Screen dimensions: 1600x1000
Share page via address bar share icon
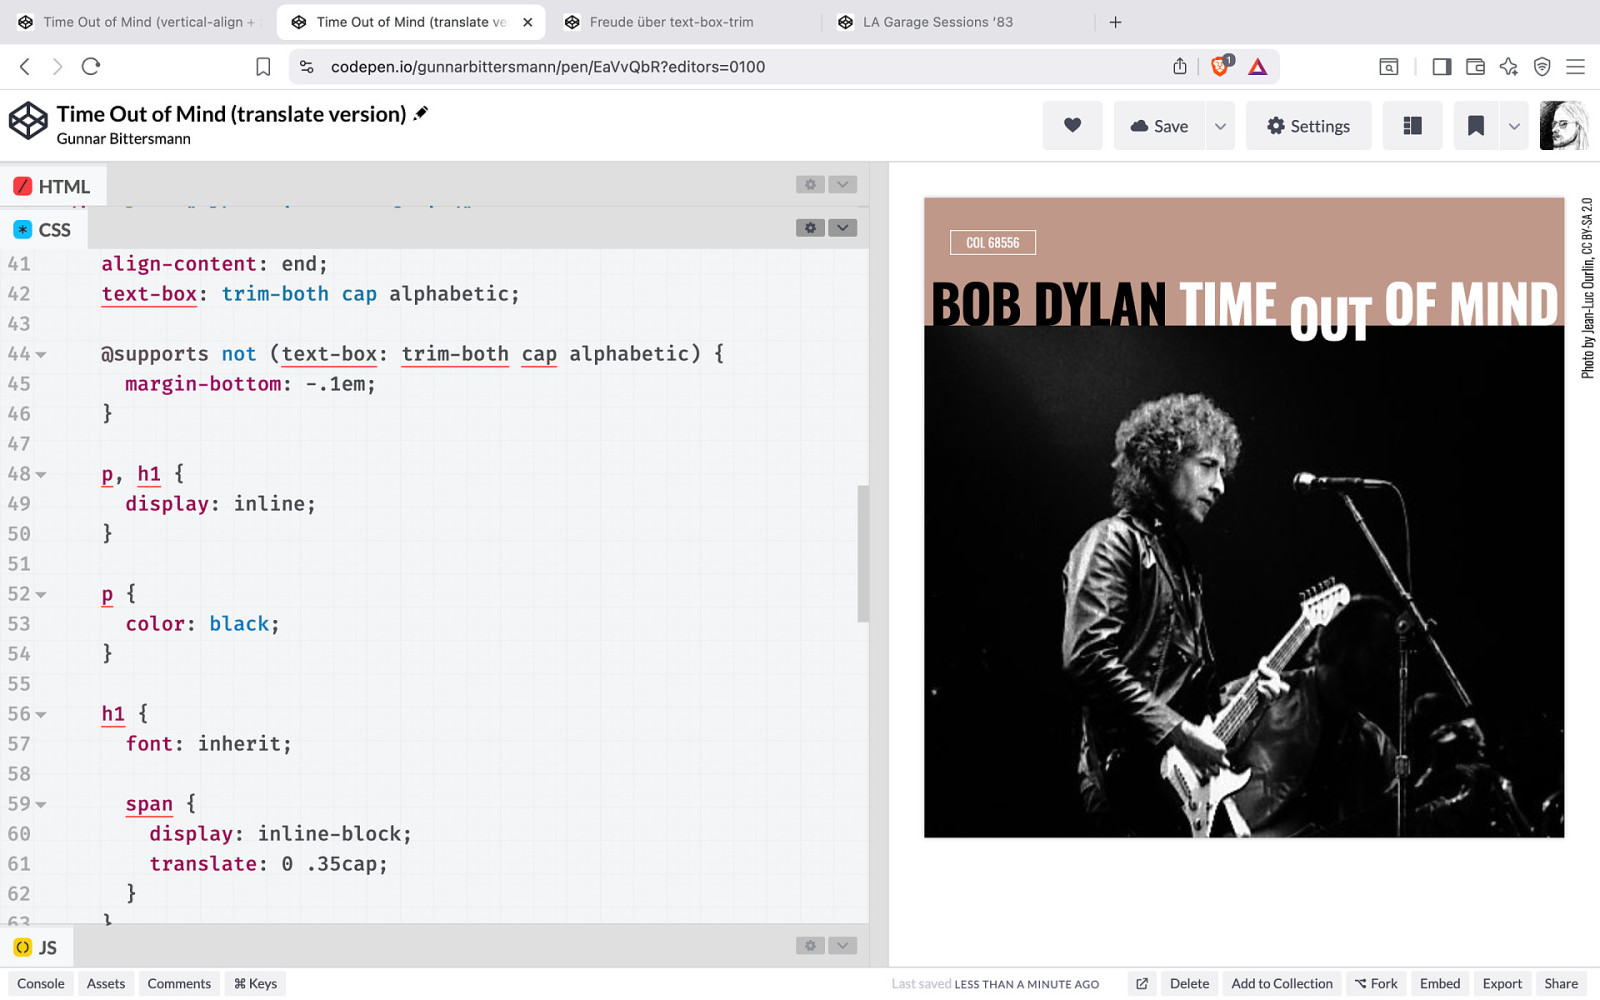coord(1180,67)
